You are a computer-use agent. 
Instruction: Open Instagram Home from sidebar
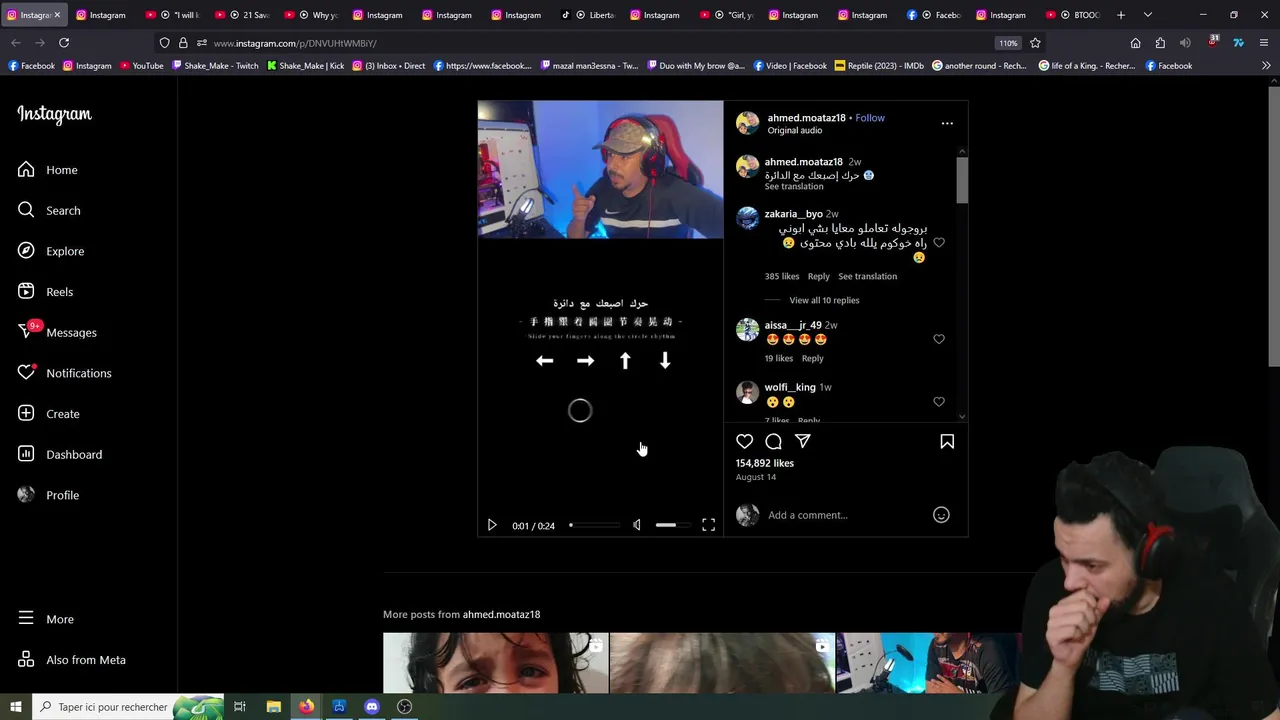pyautogui.click(x=48, y=170)
